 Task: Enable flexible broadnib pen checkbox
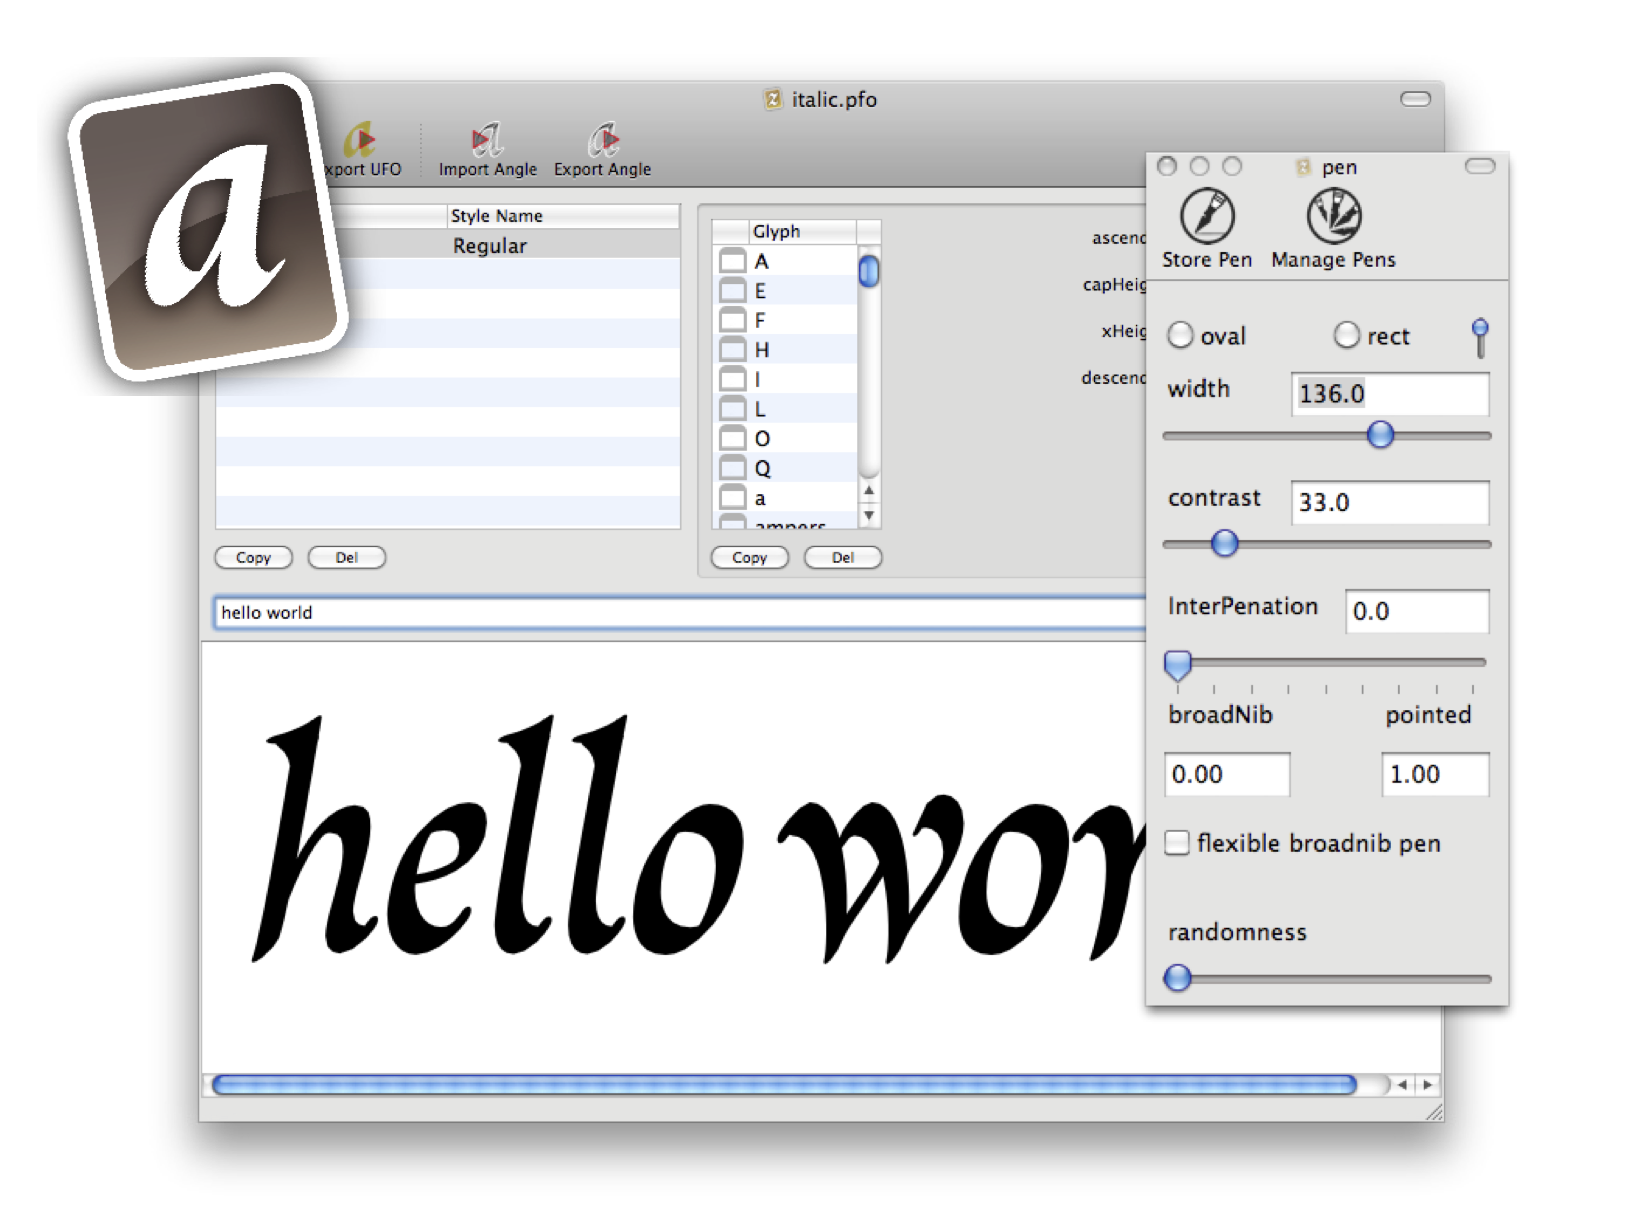tap(1178, 843)
